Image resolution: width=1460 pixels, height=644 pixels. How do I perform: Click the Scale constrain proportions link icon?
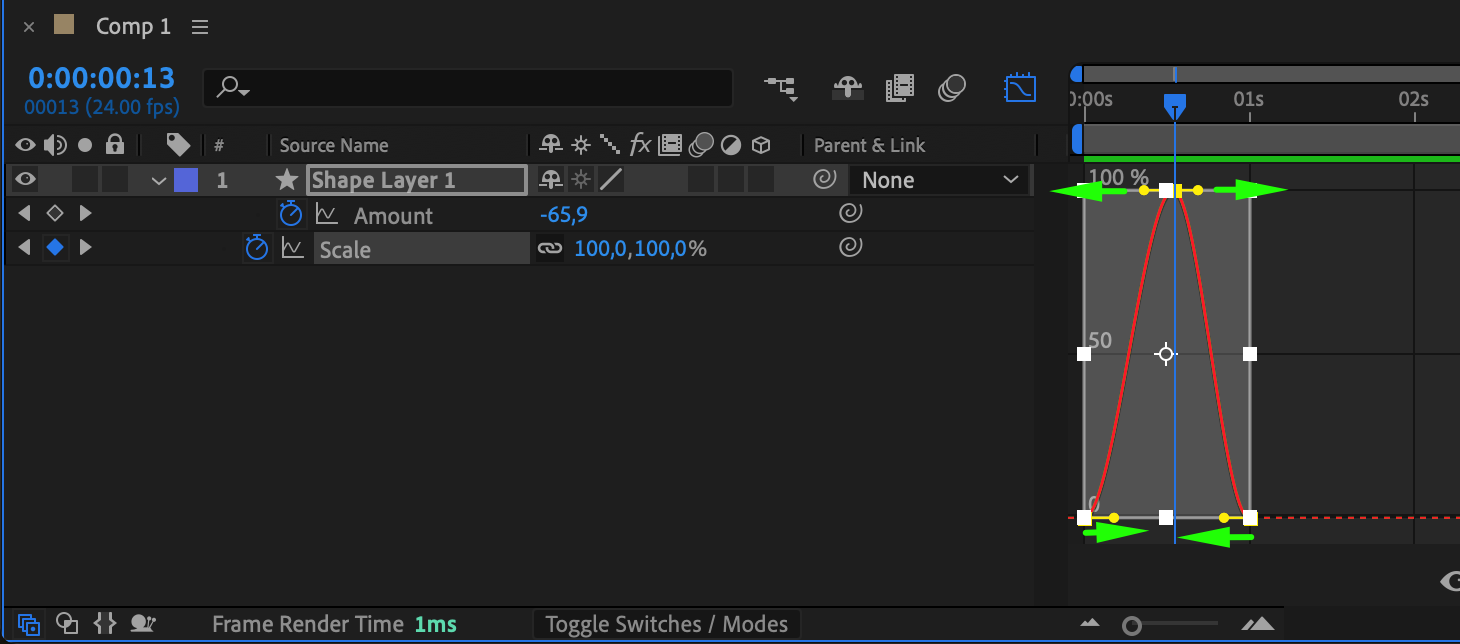coord(550,248)
